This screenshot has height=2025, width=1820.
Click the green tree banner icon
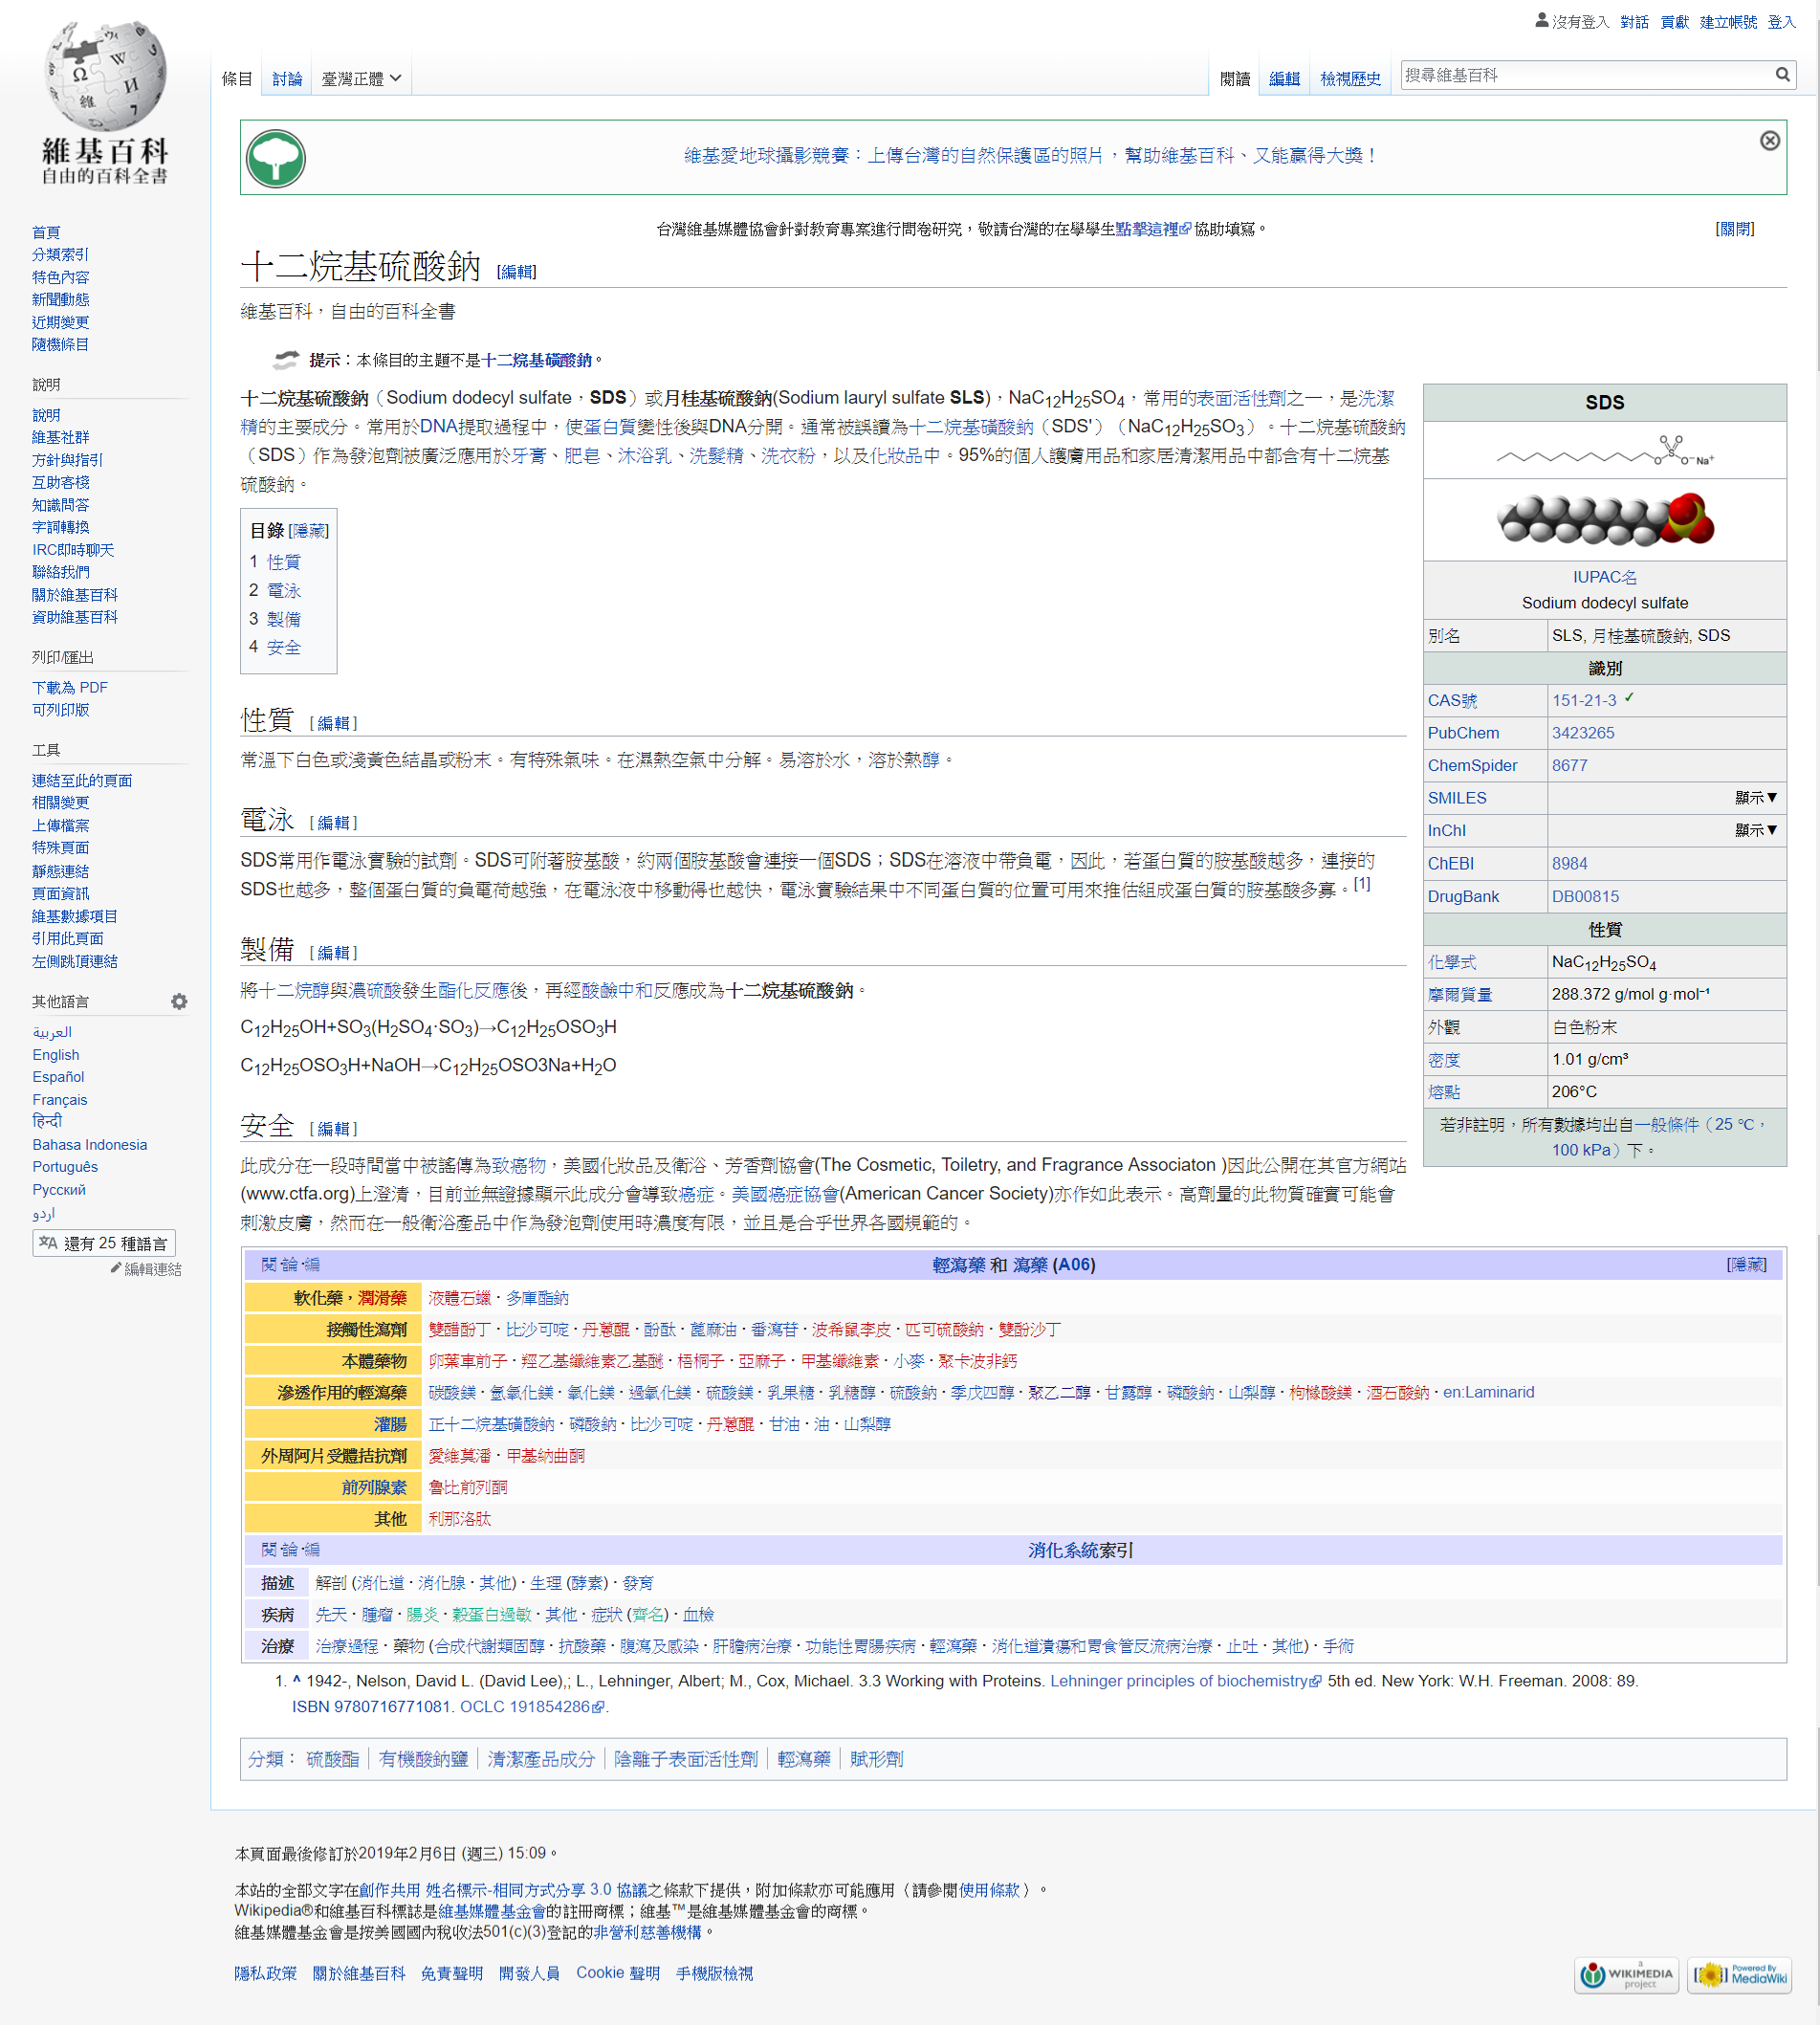tap(275, 158)
